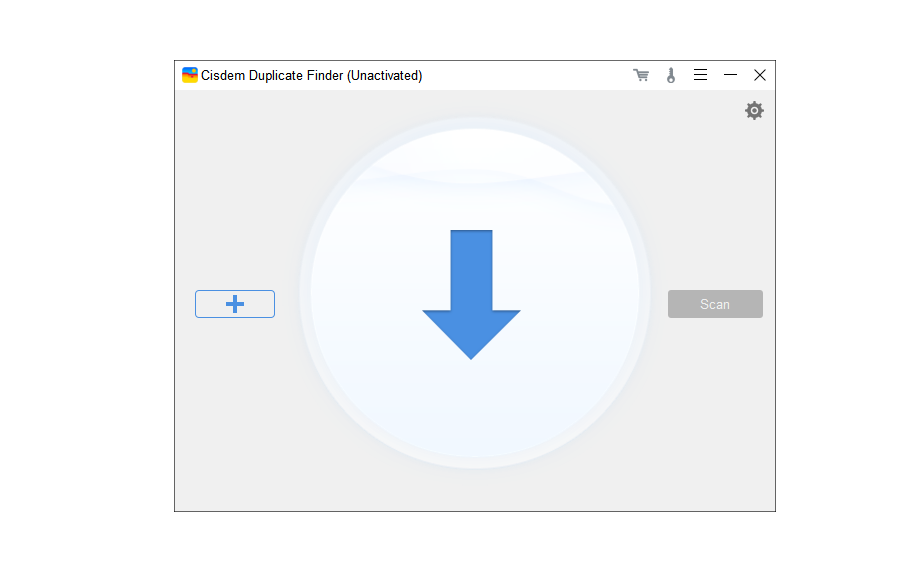The image size is (909, 581).
Task: Open the hamburger menu
Action: [700, 75]
